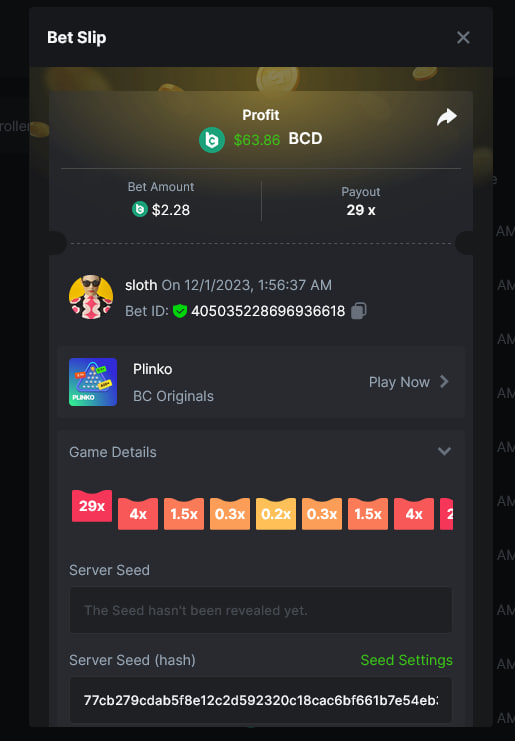Image resolution: width=515 pixels, height=741 pixels.
Task: Click the Server Seed hash field
Action: coord(261,700)
